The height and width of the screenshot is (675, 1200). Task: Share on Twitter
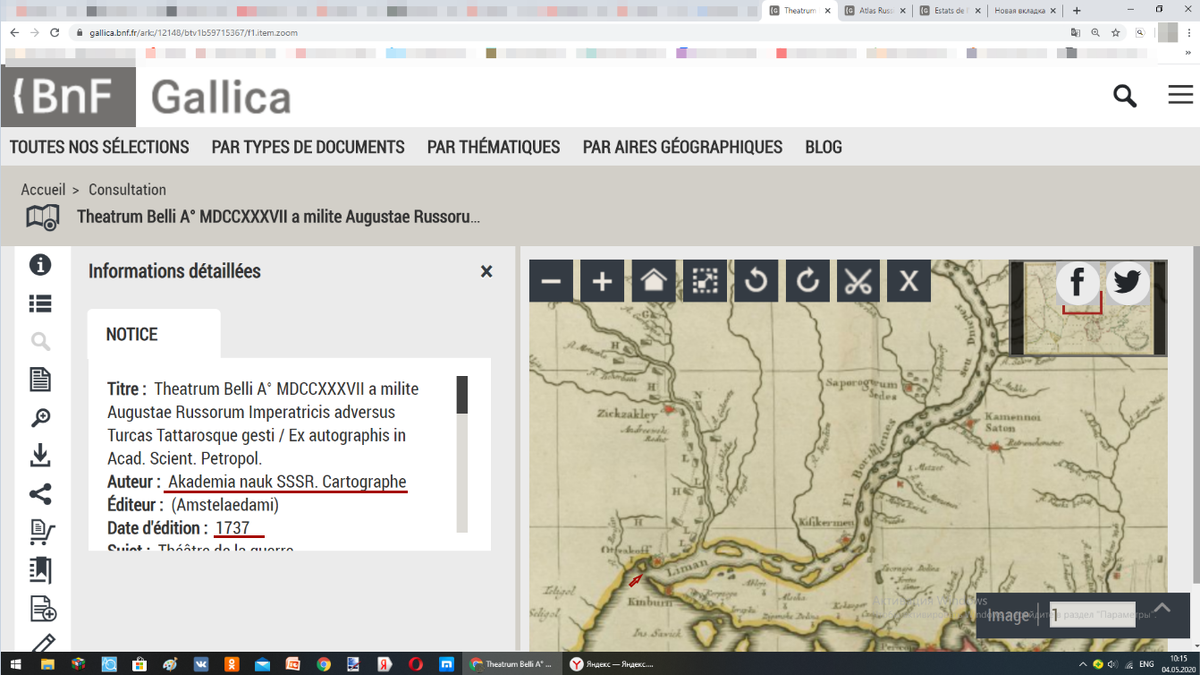point(1127,282)
